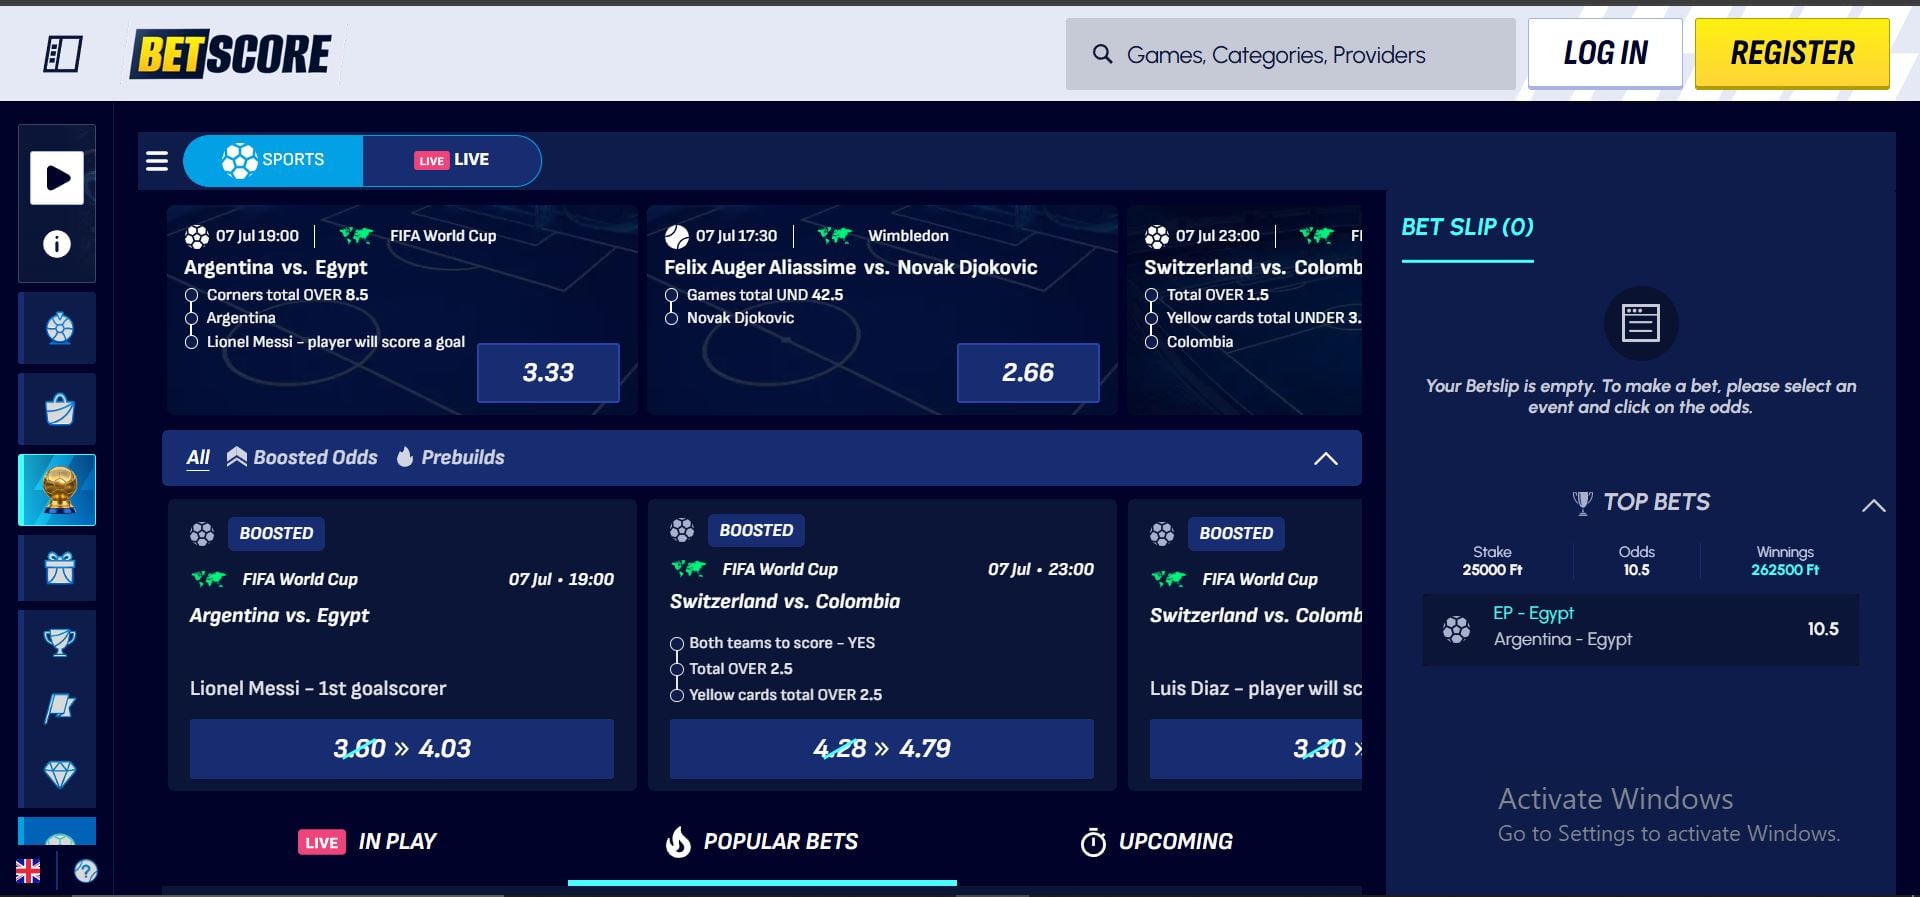Click soccer ball icon on Argentina featured card
Screen dimensions: 1920x897
tap(197, 236)
